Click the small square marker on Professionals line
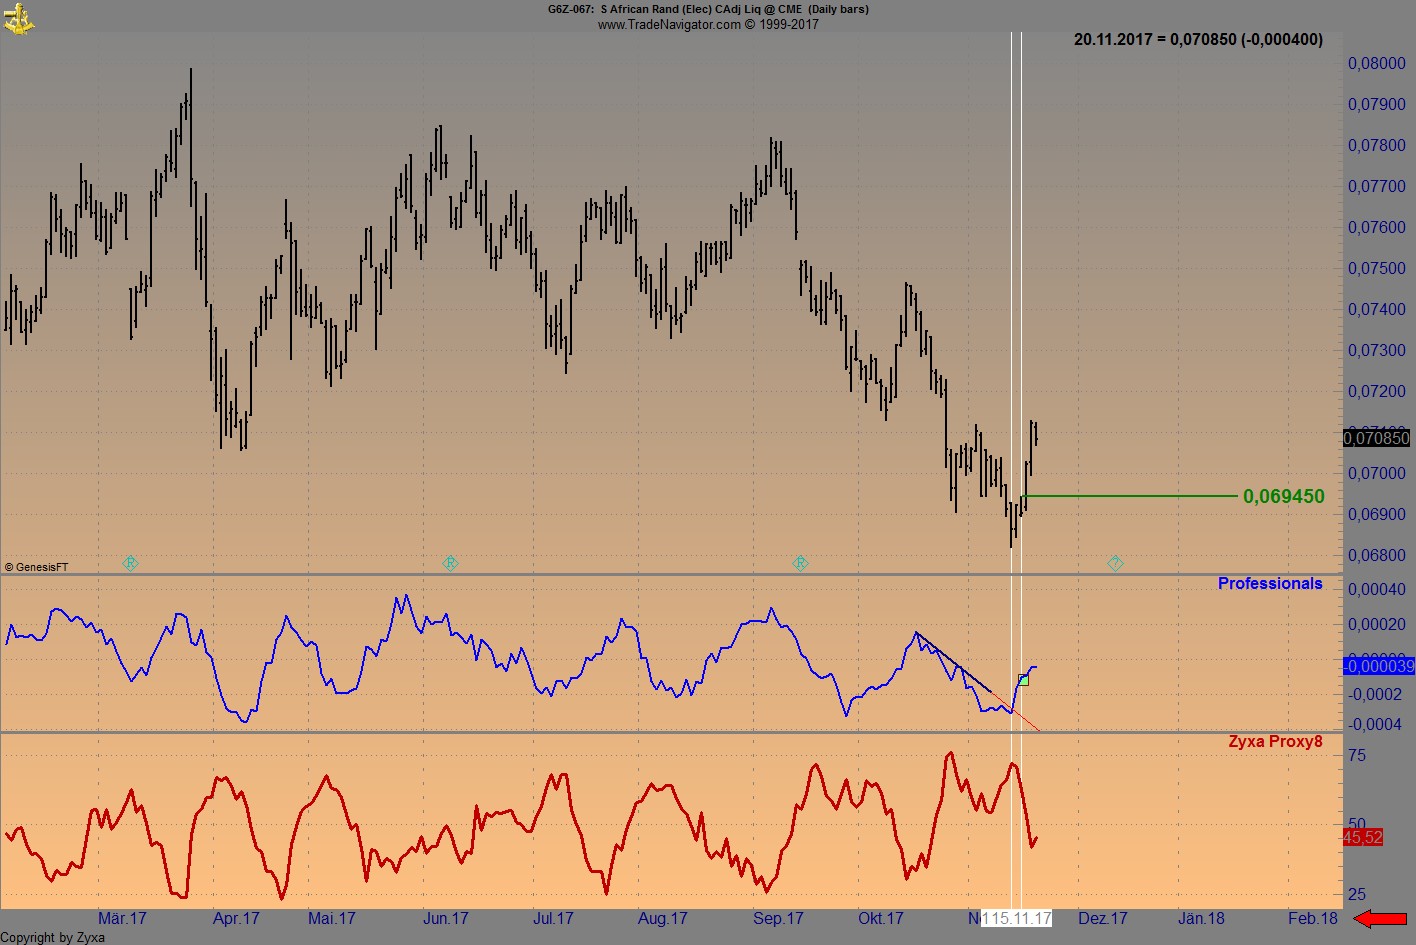The height and width of the screenshot is (945, 1416). point(1022,678)
